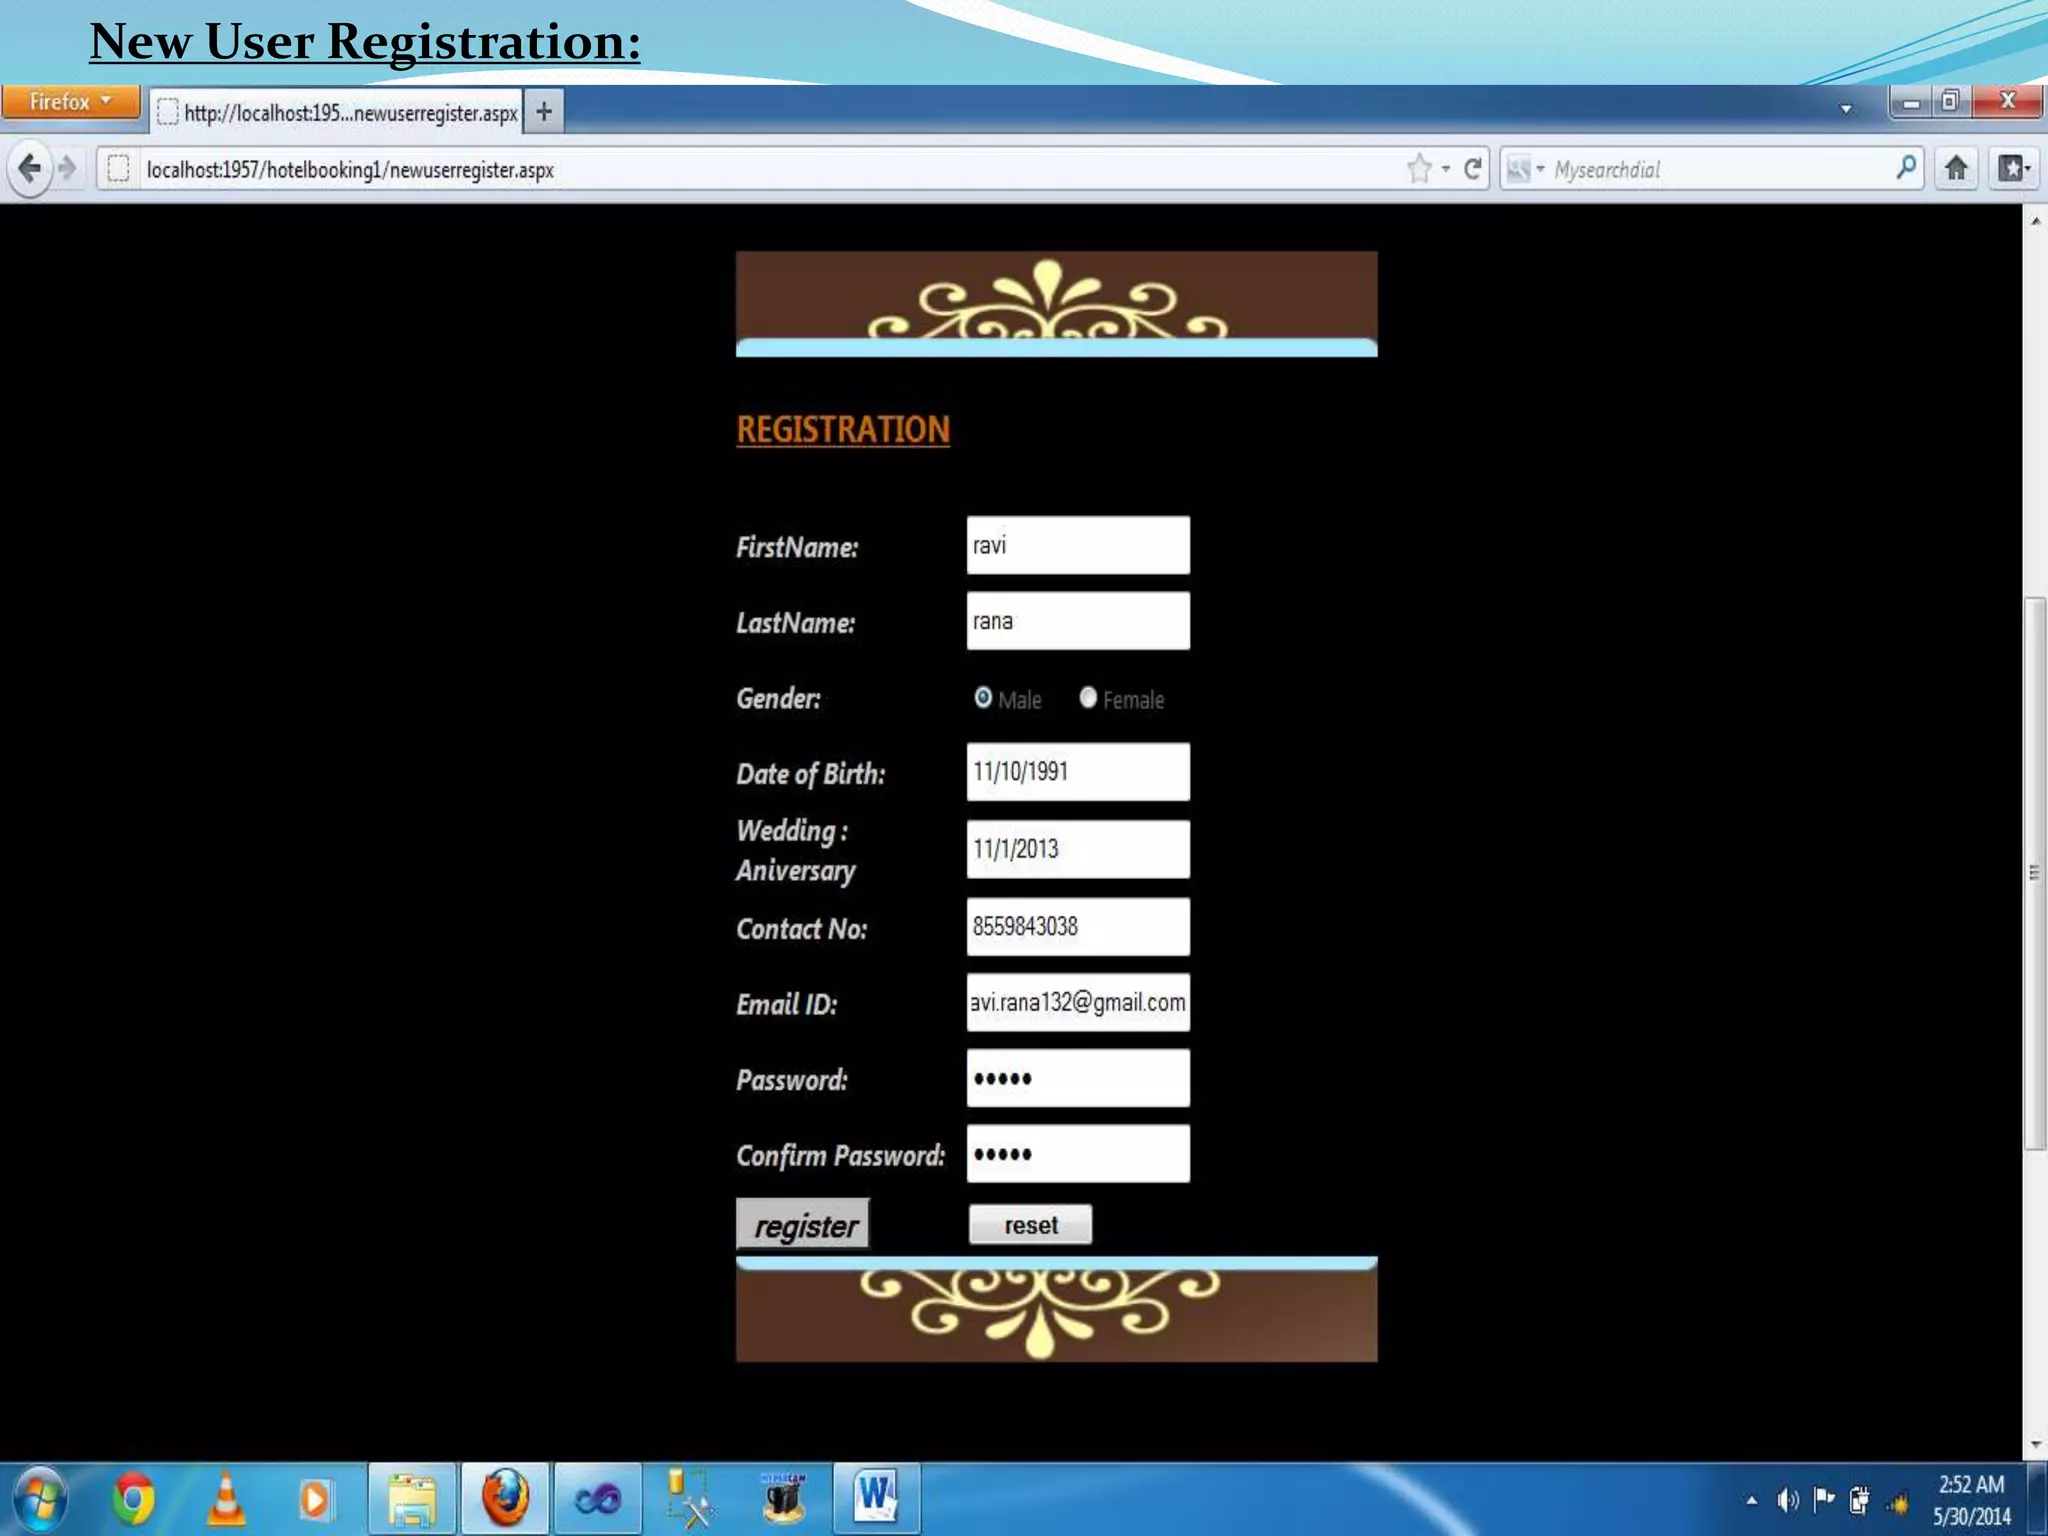Screen dimensions: 2048x1536
Task: Reload the page with refresh icon
Action: coord(1473,168)
